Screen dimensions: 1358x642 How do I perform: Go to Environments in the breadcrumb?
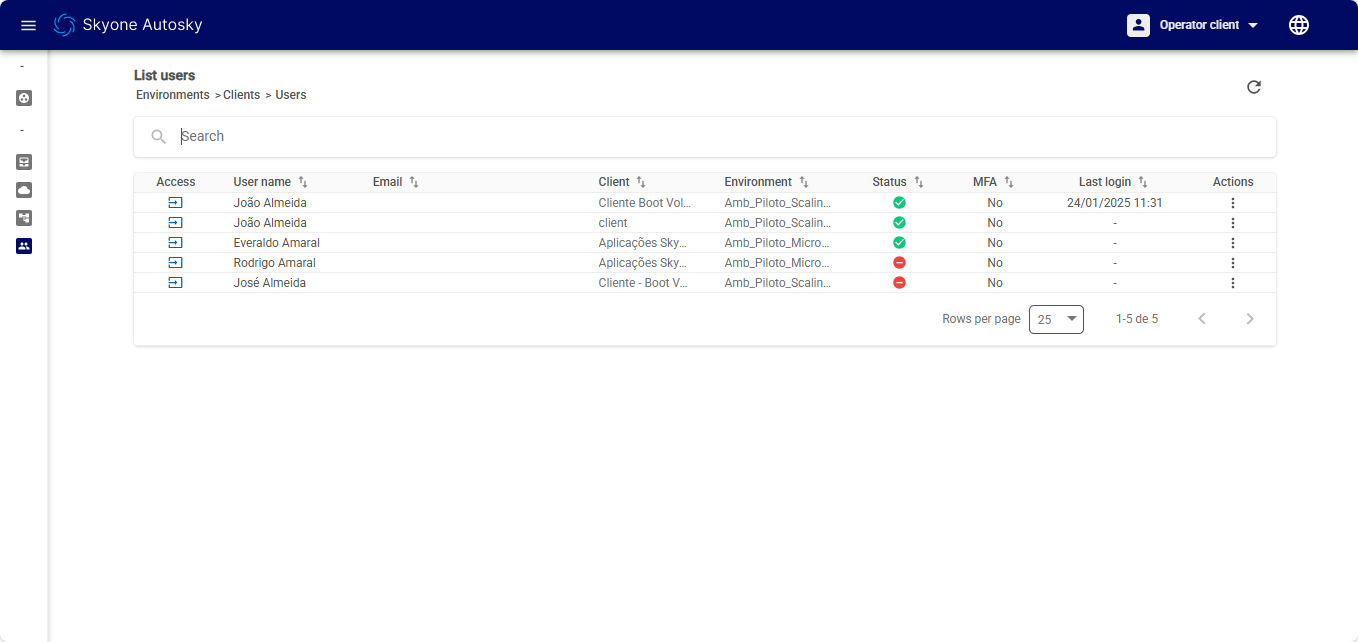[173, 95]
